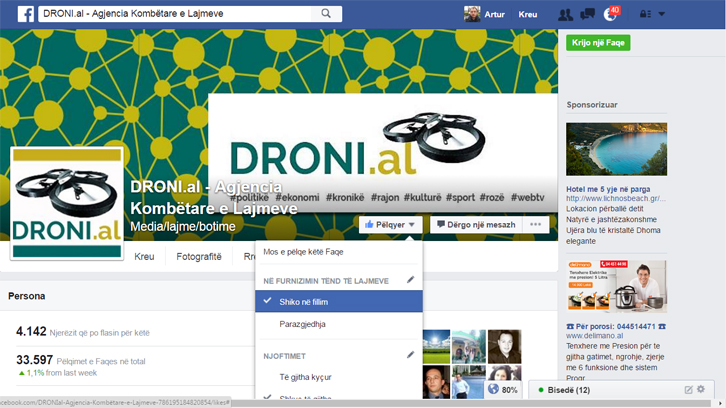
Task: Click the search magnifier icon
Action: tap(326, 14)
